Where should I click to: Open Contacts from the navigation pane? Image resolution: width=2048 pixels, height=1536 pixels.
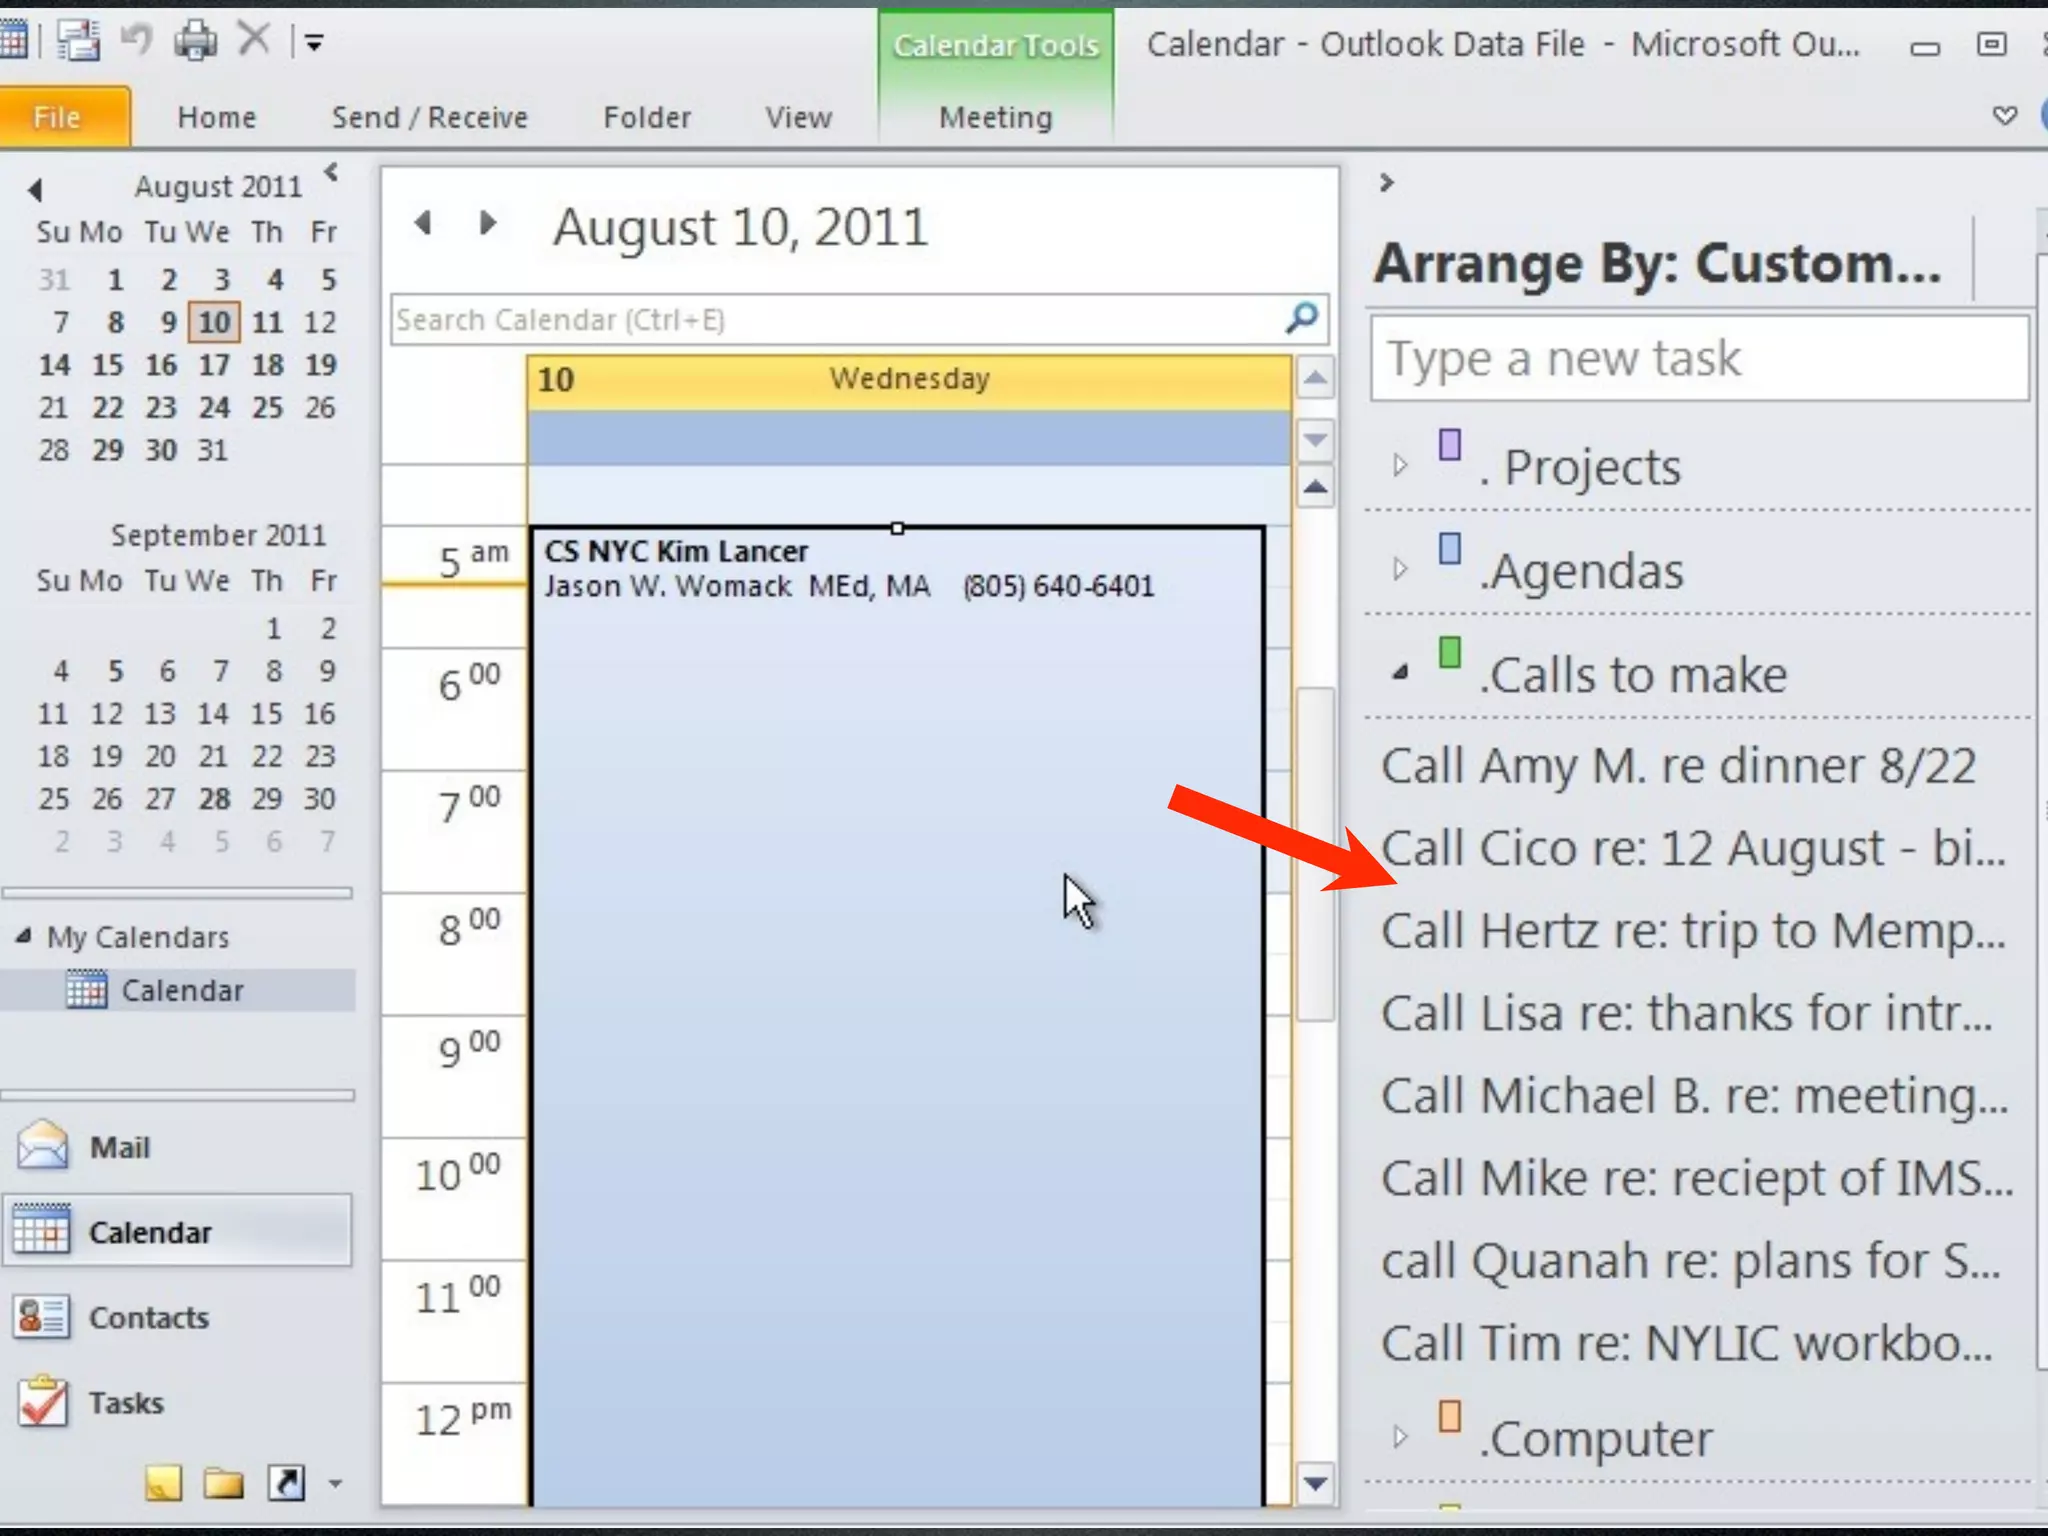pyautogui.click(x=147, y=1318)
